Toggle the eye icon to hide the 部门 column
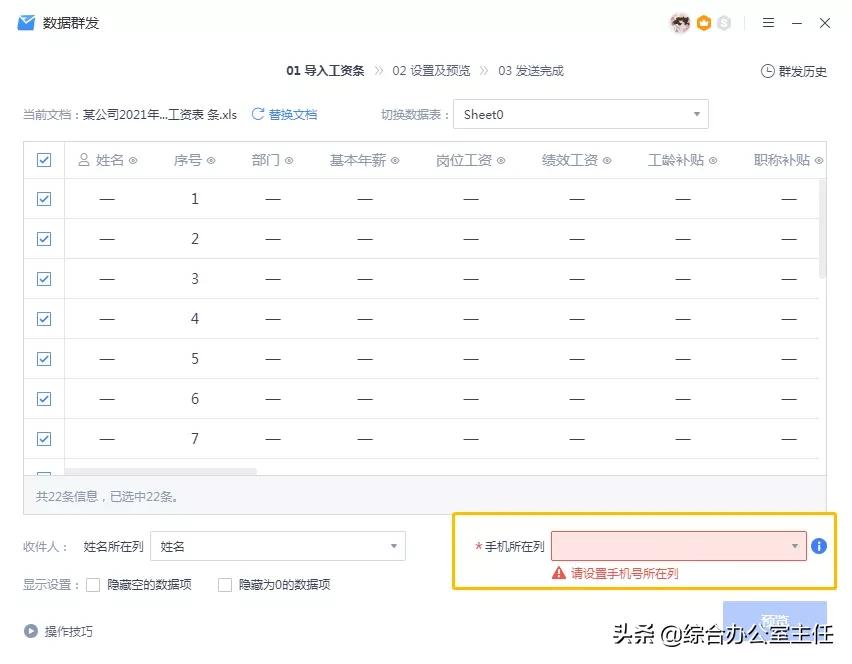This screenshot has width=852, height=664. point(290,159)
